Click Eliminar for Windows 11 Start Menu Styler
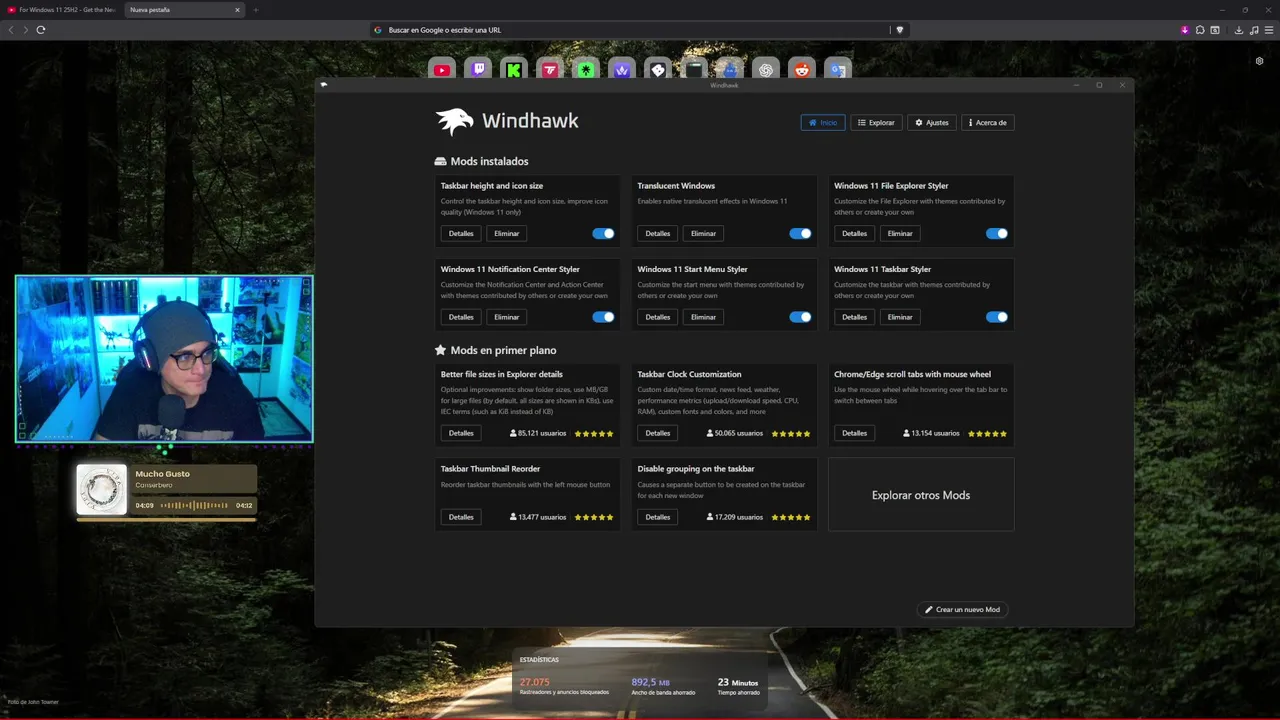 point(704,317)
